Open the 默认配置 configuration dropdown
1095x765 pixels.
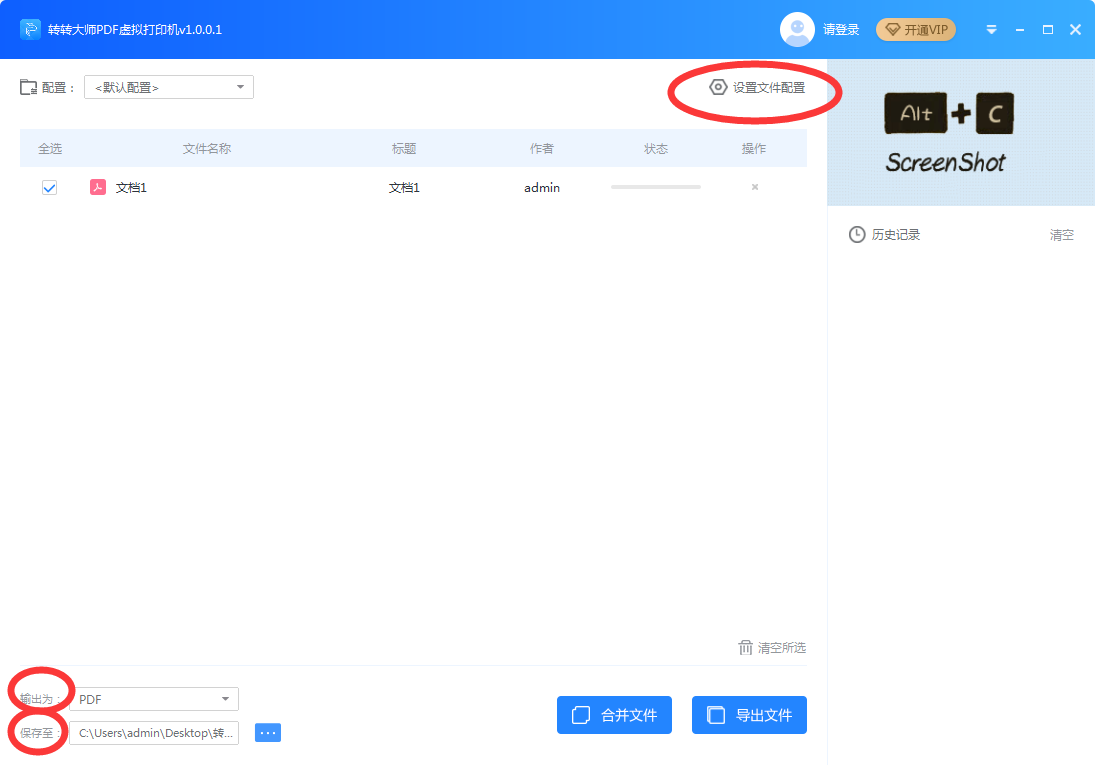click(x=169, y=88)
